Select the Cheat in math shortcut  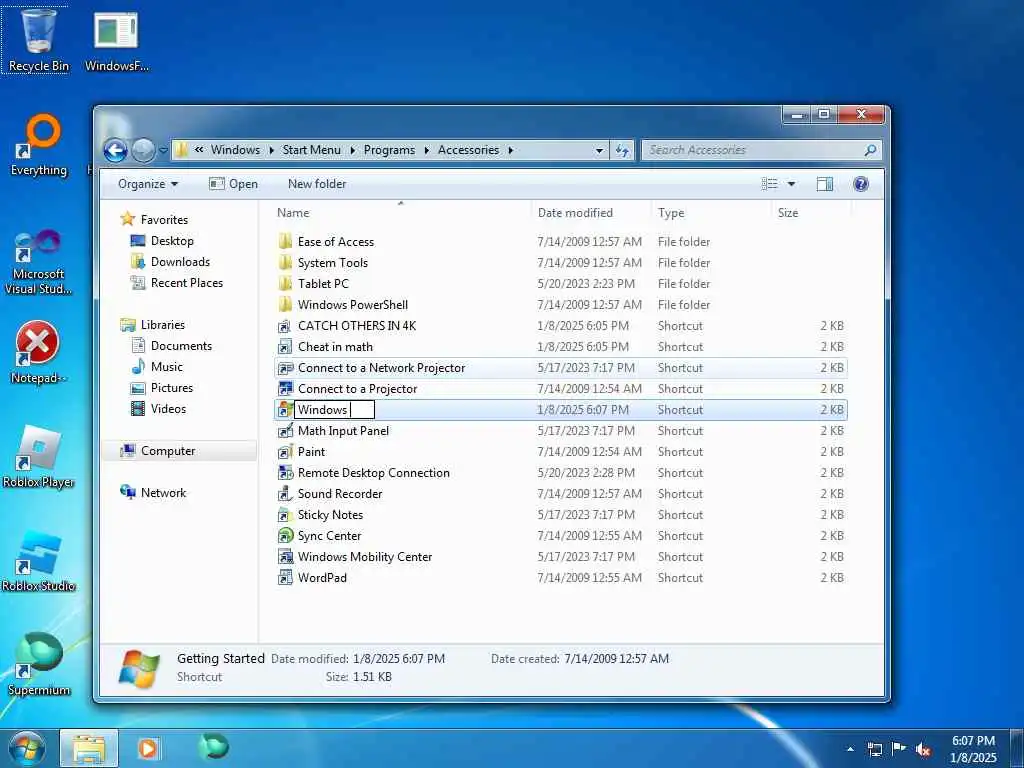point(335,347)
